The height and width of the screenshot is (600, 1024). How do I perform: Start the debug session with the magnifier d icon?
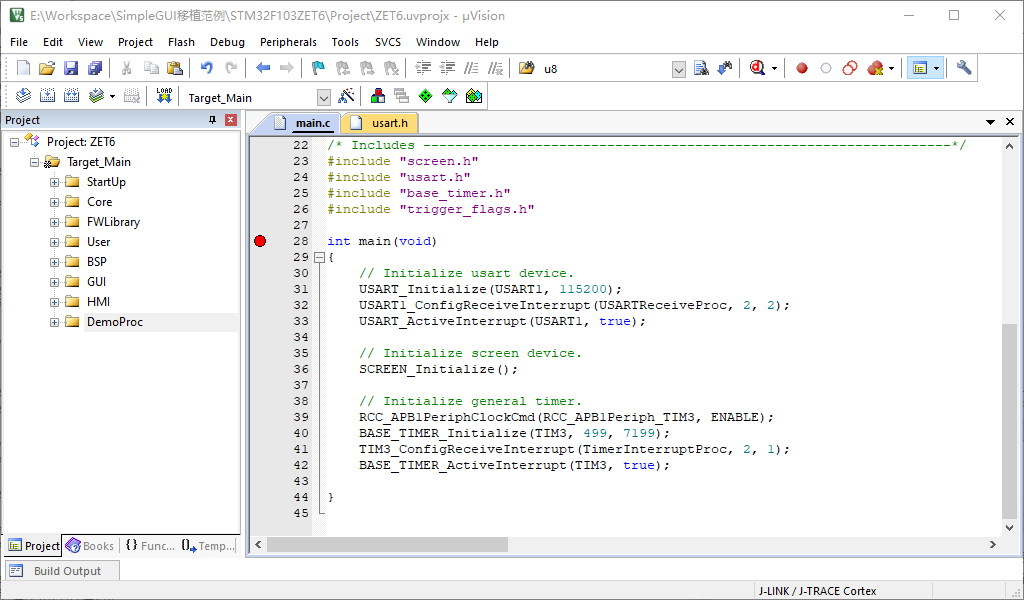point(758,68)
